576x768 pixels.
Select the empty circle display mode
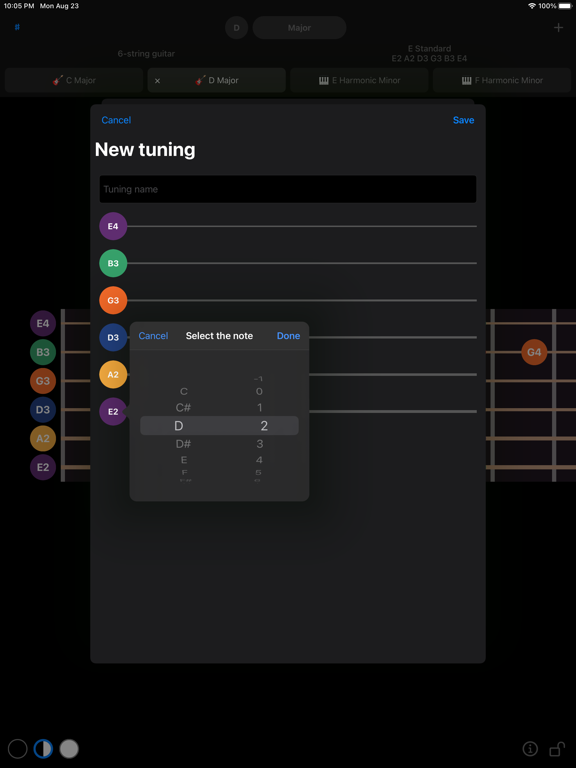tap(18, 749)
